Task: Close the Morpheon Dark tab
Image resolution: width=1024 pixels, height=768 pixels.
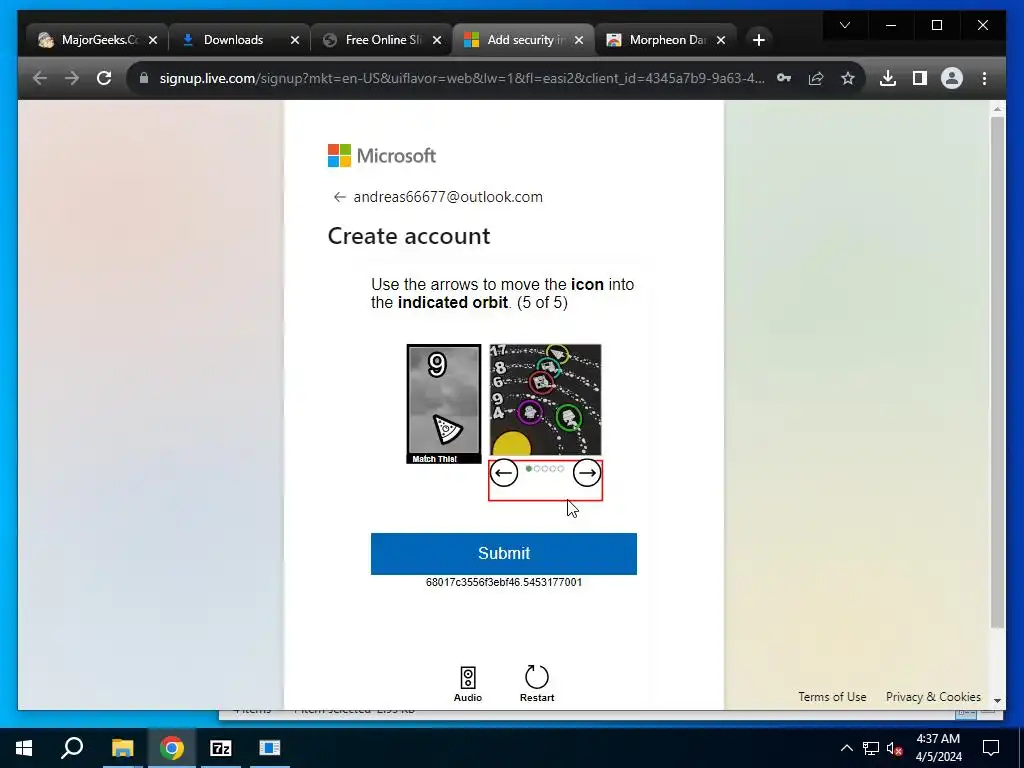Action: 721,40
